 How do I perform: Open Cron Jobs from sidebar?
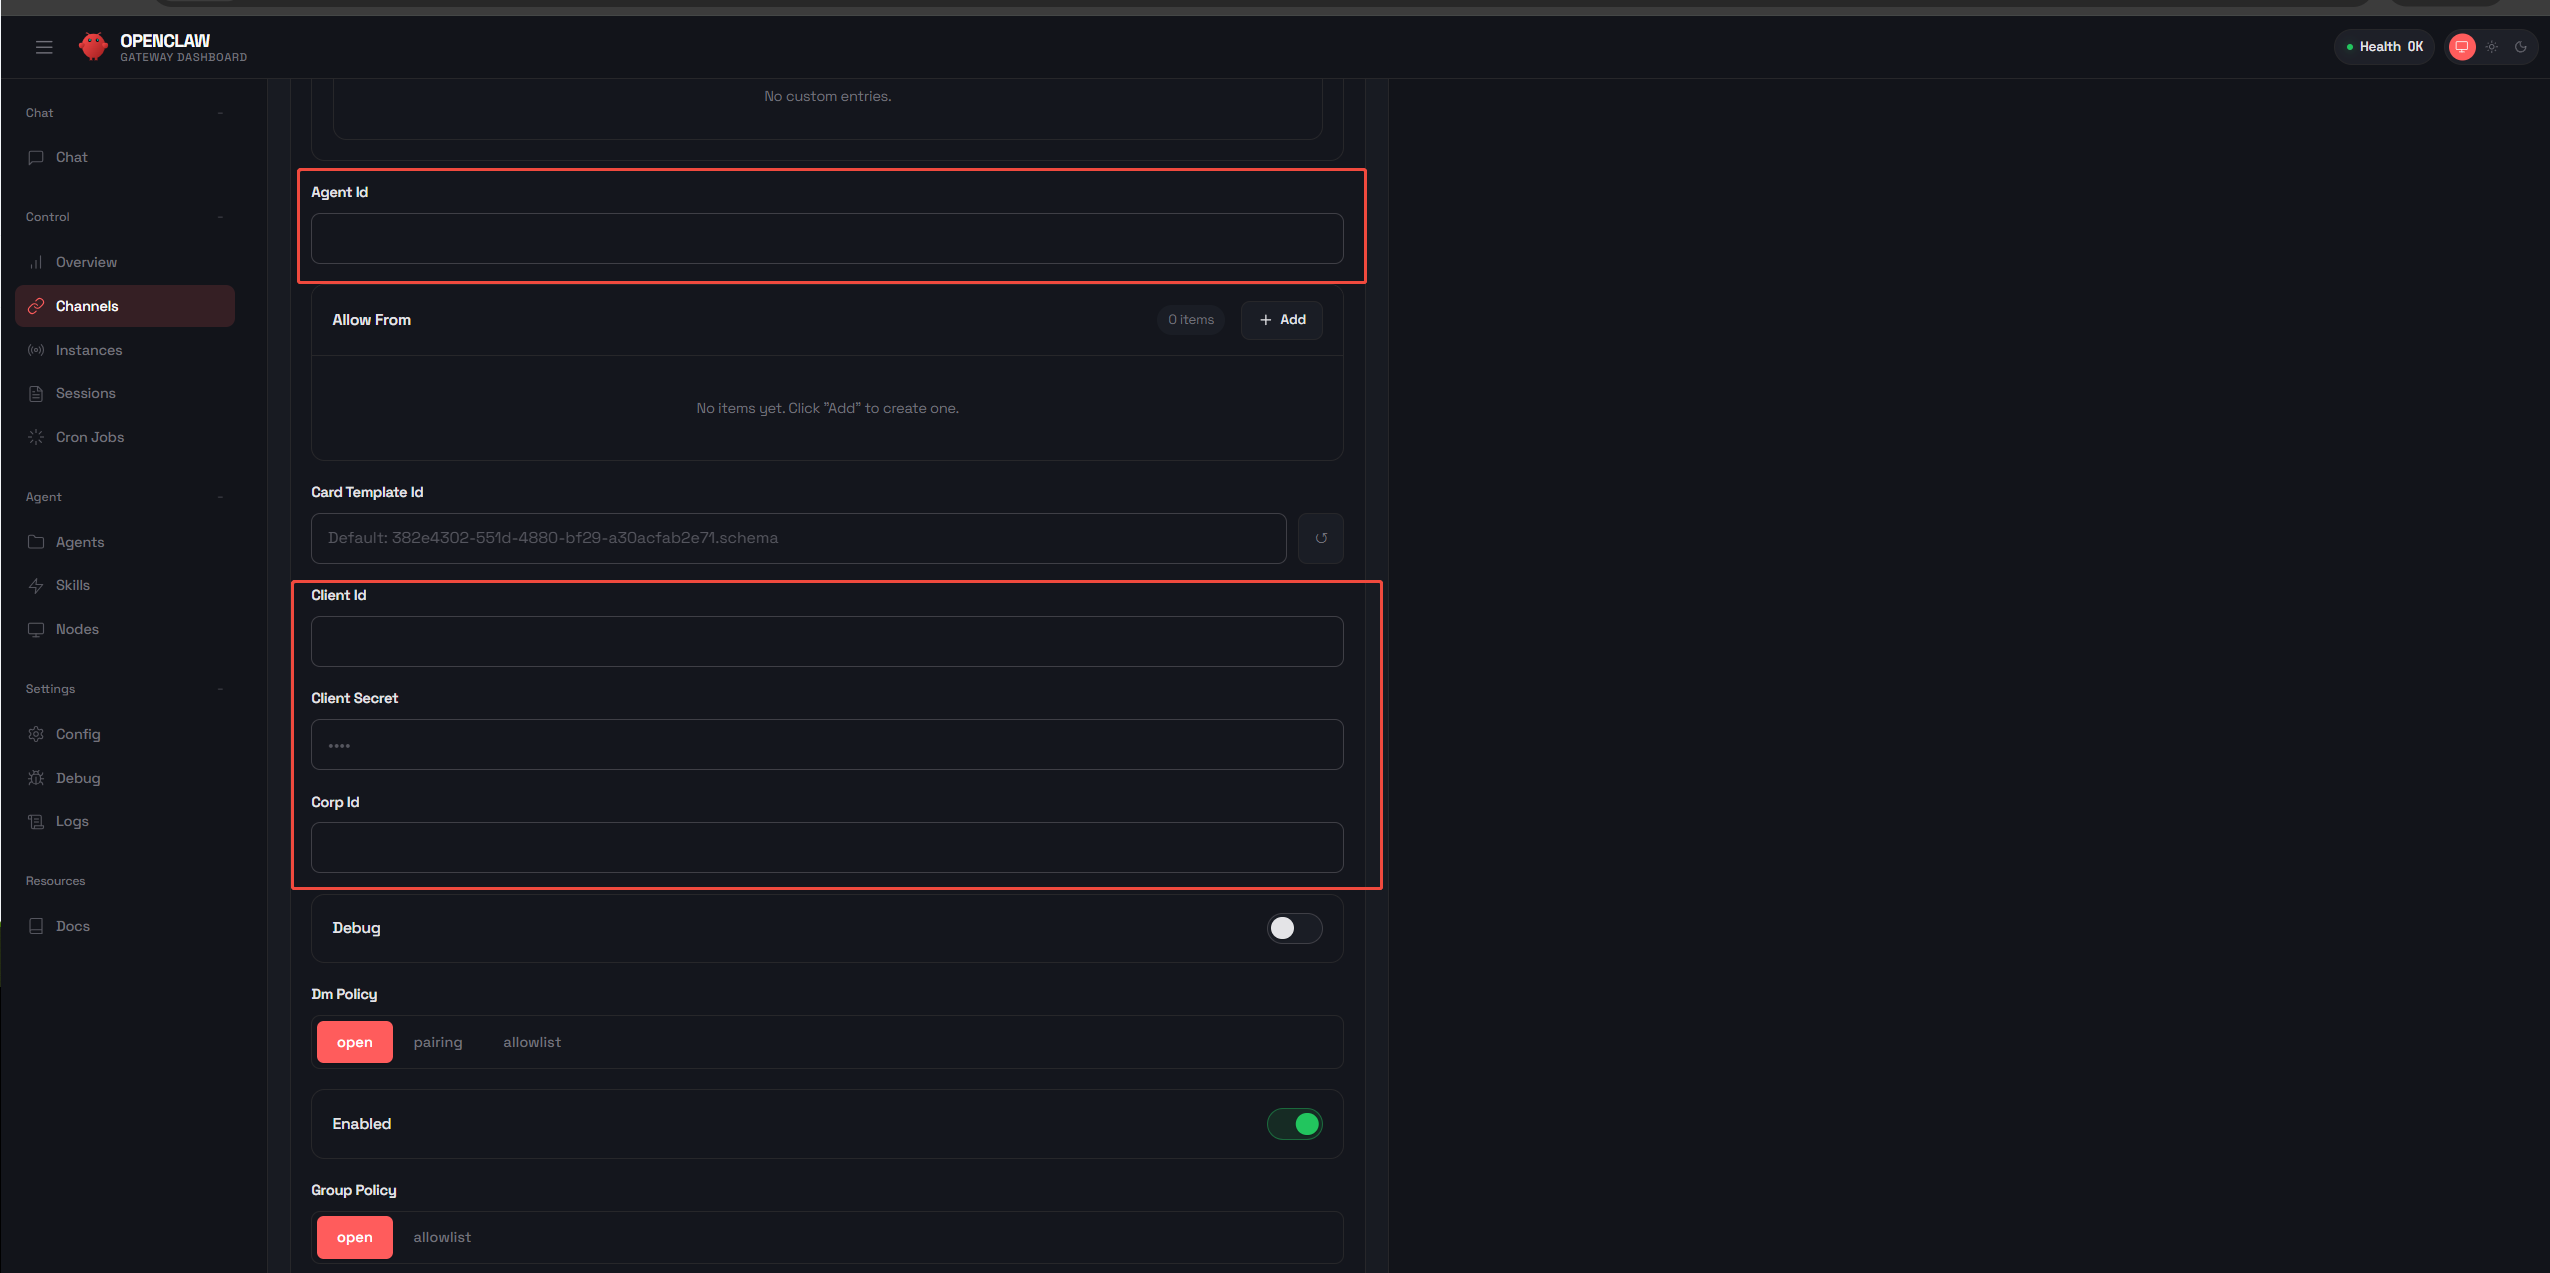(89, 437)
